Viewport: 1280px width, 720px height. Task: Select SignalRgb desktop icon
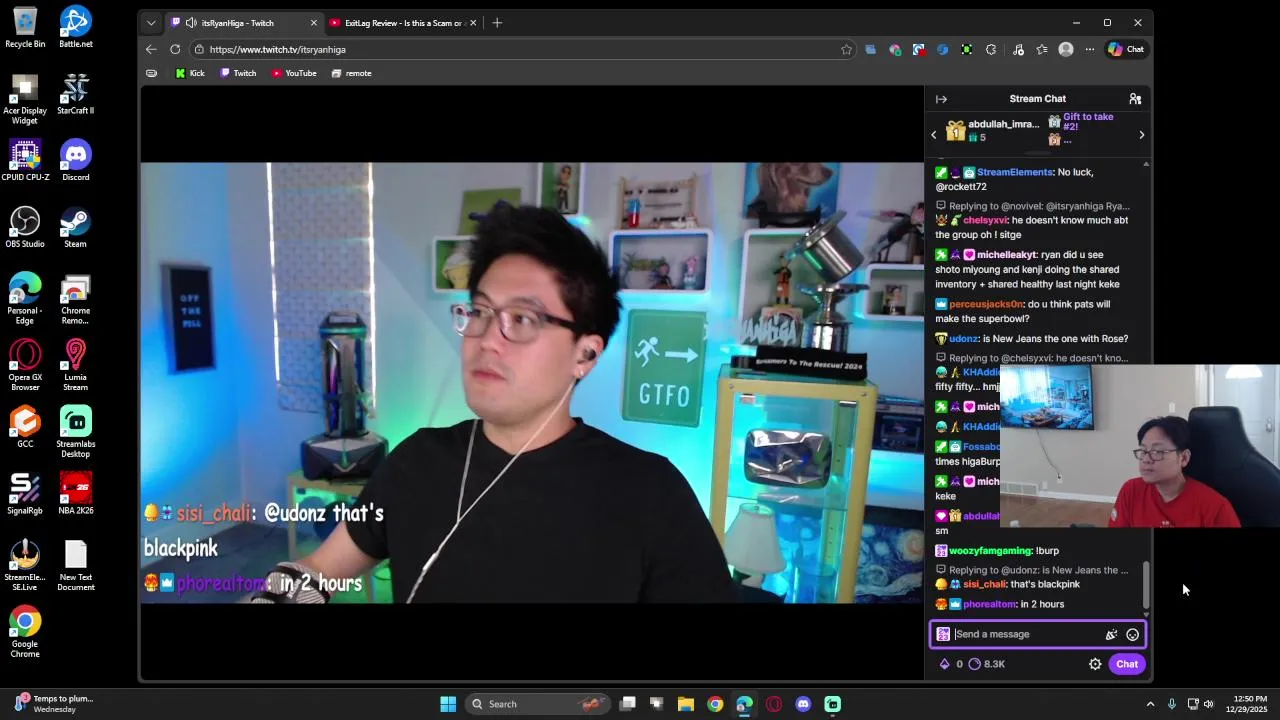tap(25, 494)
